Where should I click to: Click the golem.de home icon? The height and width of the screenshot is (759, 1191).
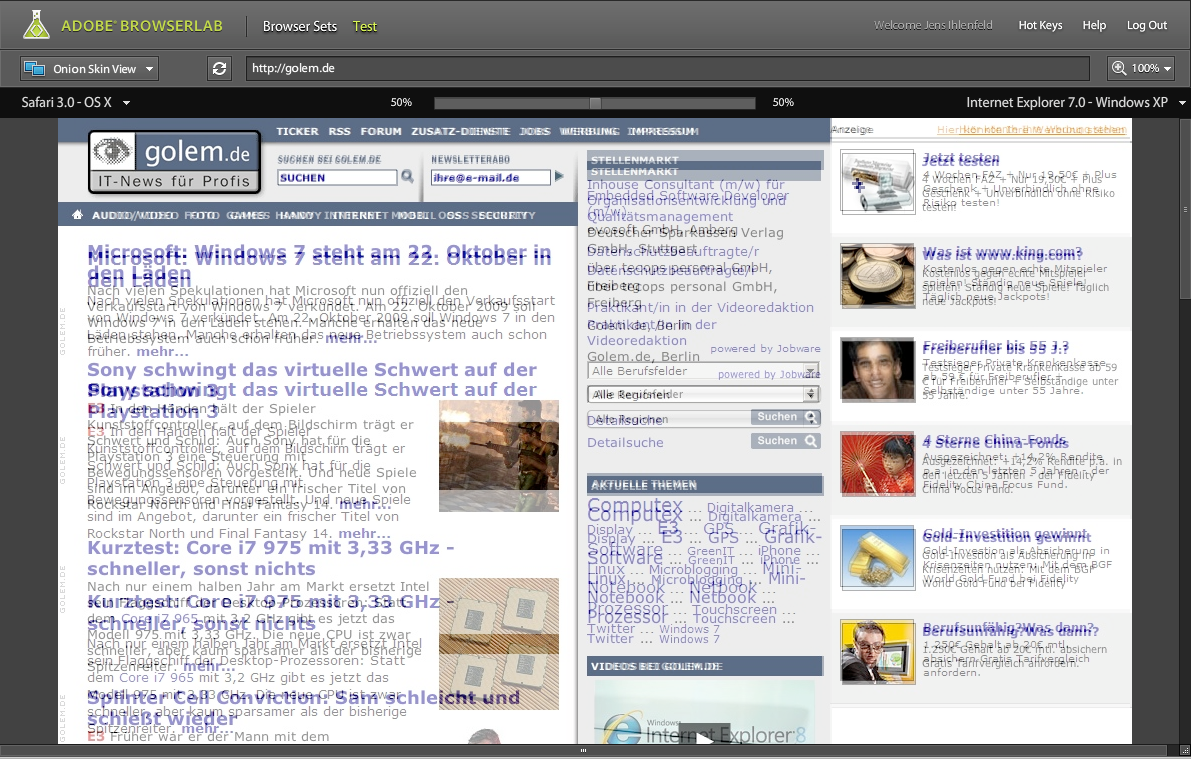click(77, 215)
